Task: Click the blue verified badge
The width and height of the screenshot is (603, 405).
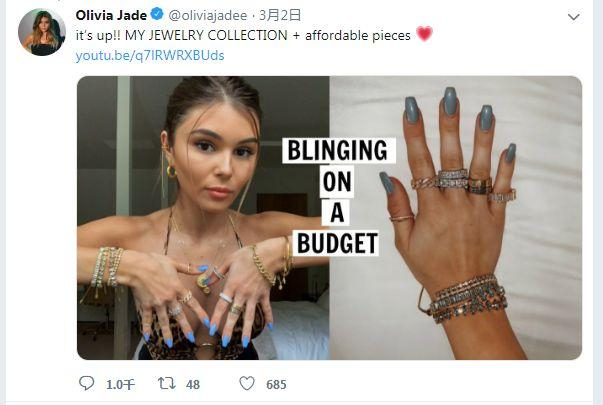Action: tap(157, 15)
